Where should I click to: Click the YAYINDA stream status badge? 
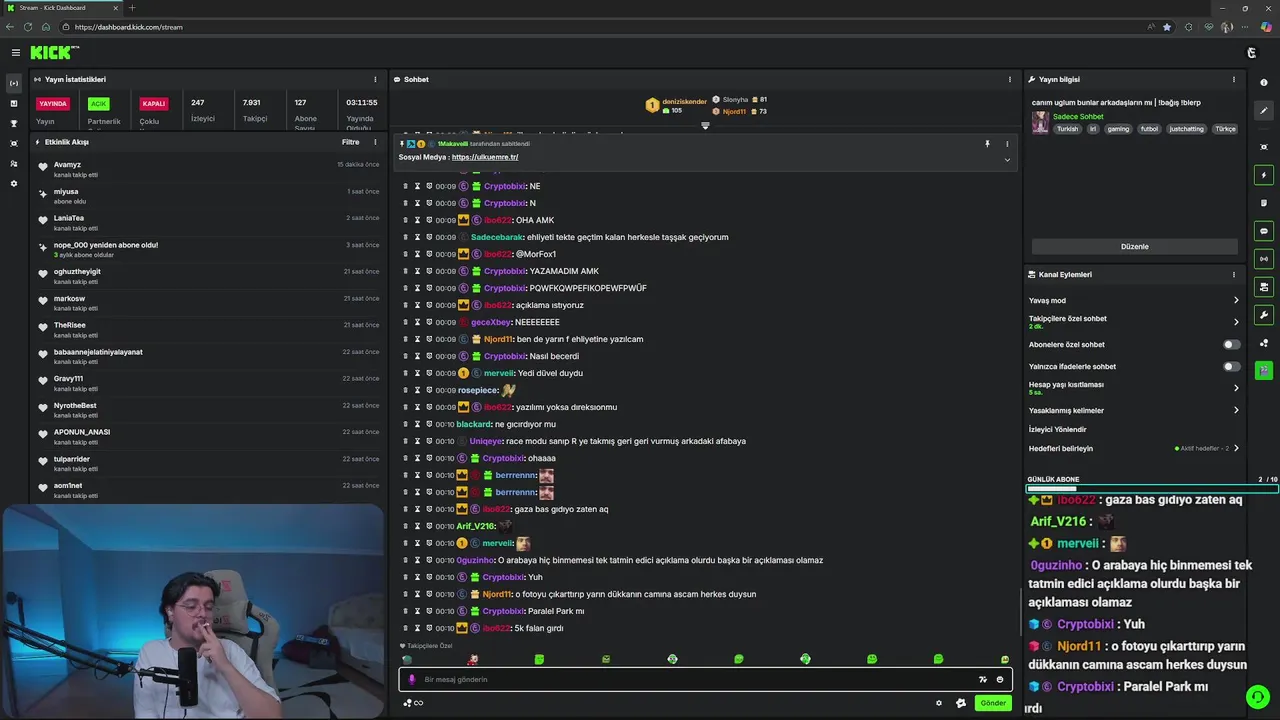click(x=53, y=103)
